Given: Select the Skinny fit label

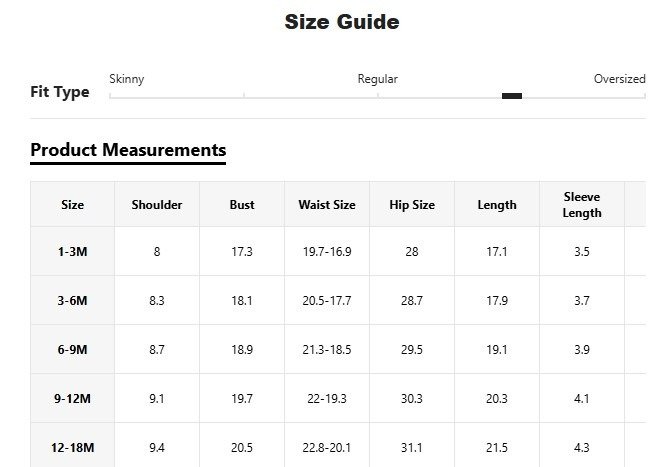Looking at the screenshot, I should click(126, 79).
